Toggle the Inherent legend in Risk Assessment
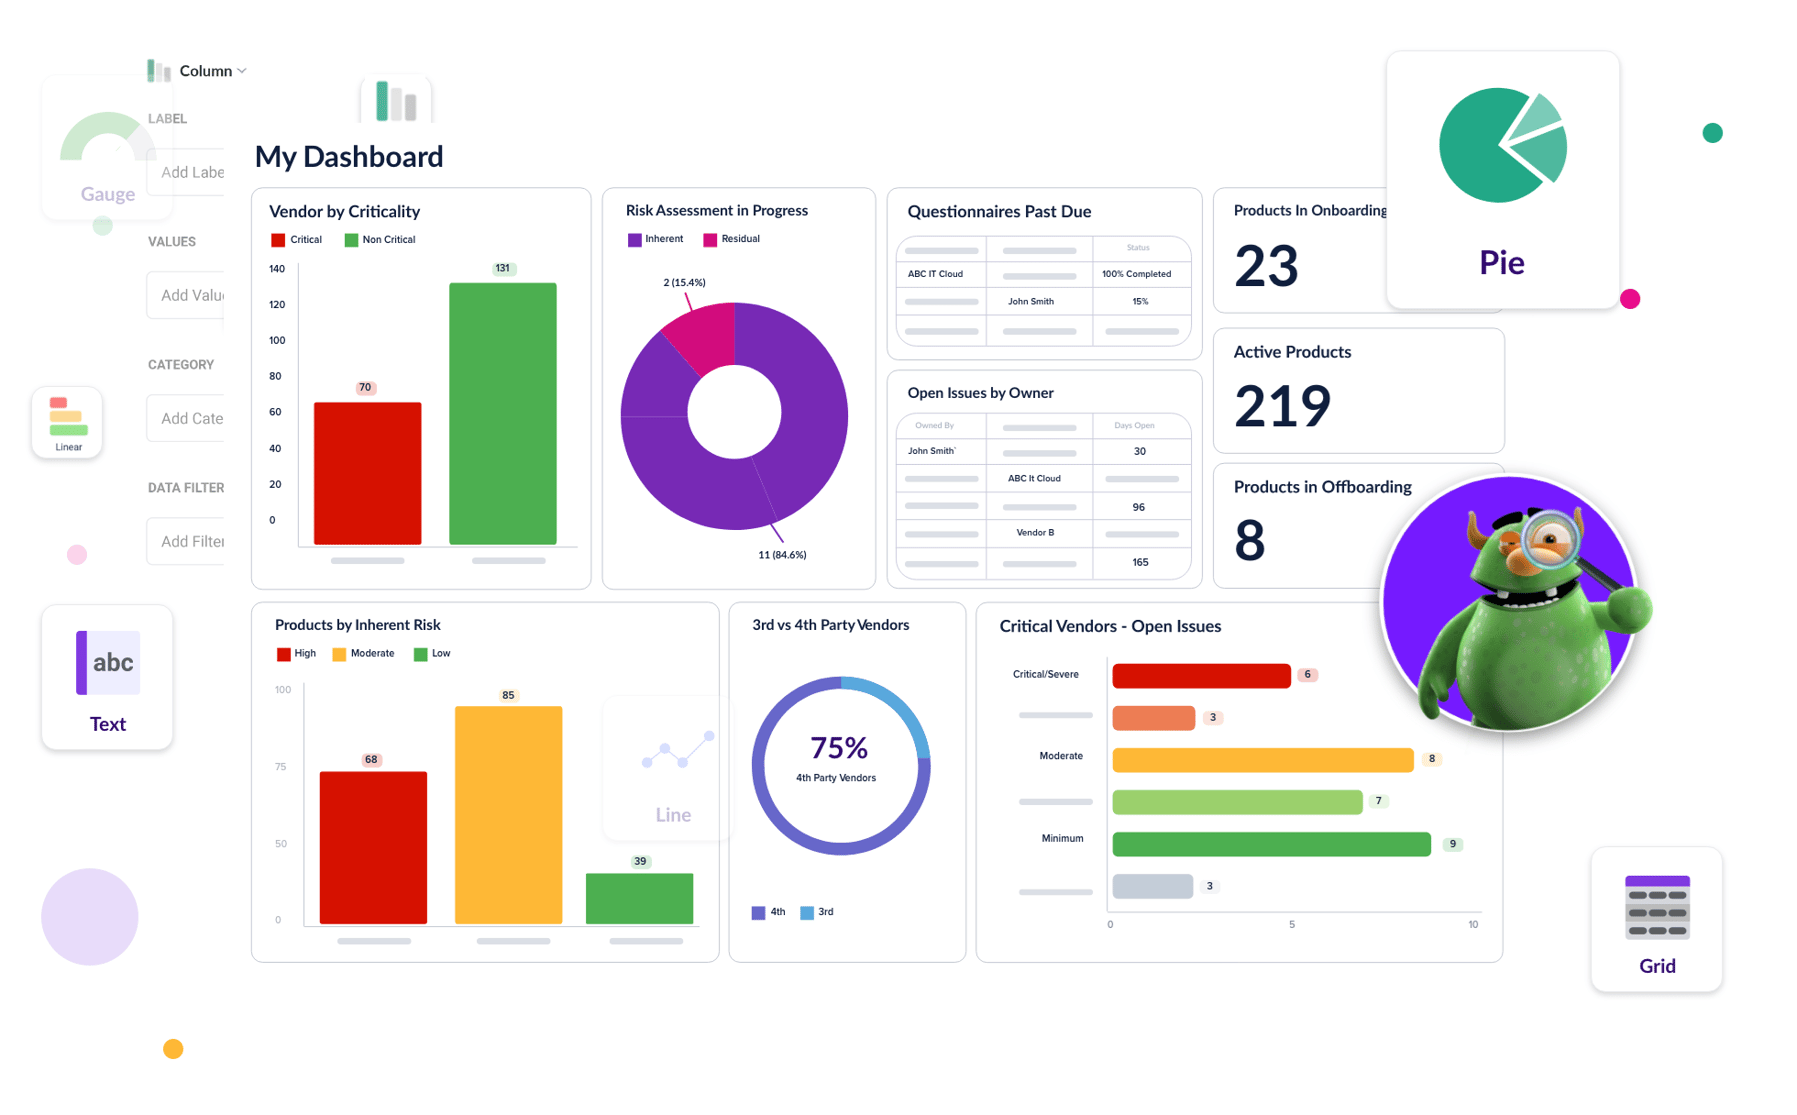The height and width of the screenshot is (1115, 1797). pyautogui.click(x=655, y=238)
